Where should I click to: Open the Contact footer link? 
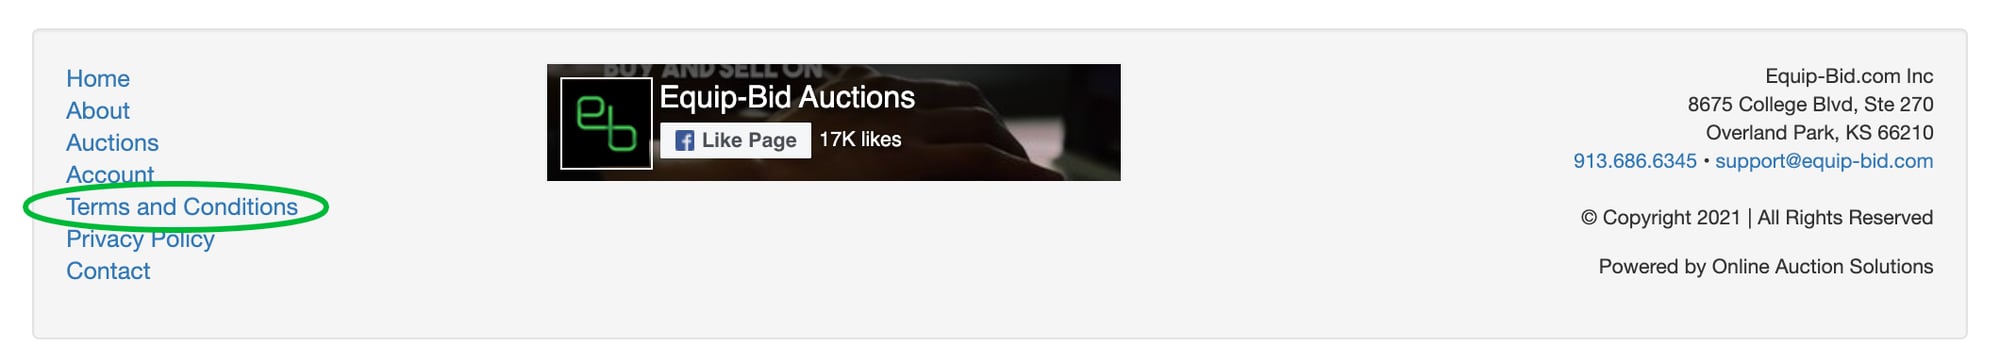coord(108,271)
